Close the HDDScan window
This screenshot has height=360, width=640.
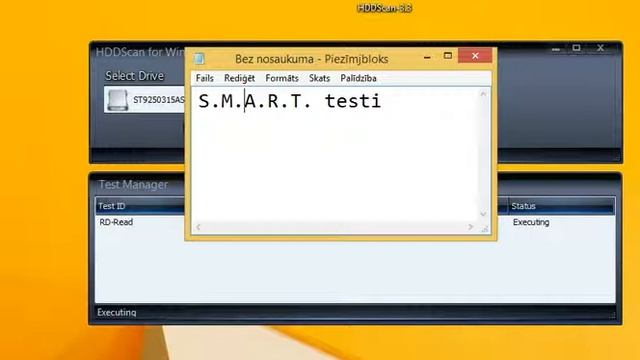pyautogui.click(x=600, y=48)
